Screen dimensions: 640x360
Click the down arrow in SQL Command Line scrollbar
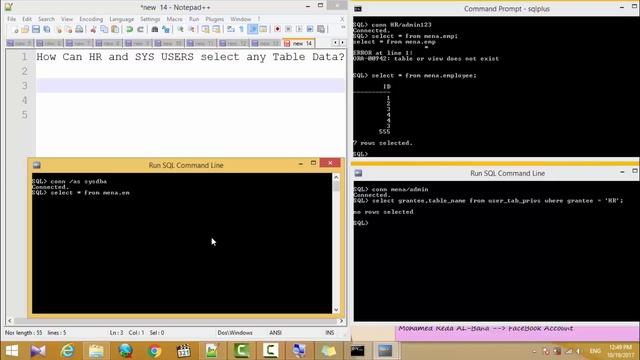pos(336,310)
